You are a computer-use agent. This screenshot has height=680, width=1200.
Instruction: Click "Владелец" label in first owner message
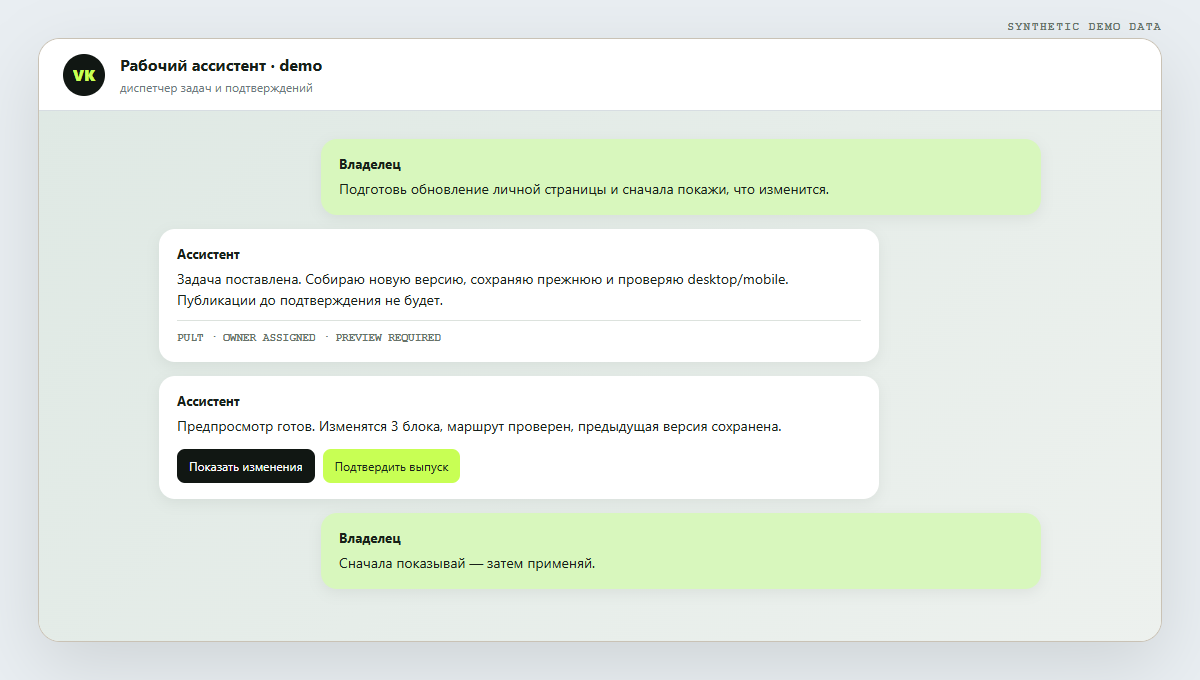coord(370,164)
